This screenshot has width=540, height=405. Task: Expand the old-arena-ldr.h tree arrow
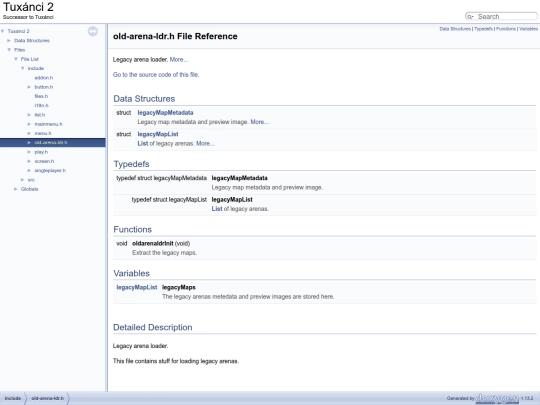point(29,143)
